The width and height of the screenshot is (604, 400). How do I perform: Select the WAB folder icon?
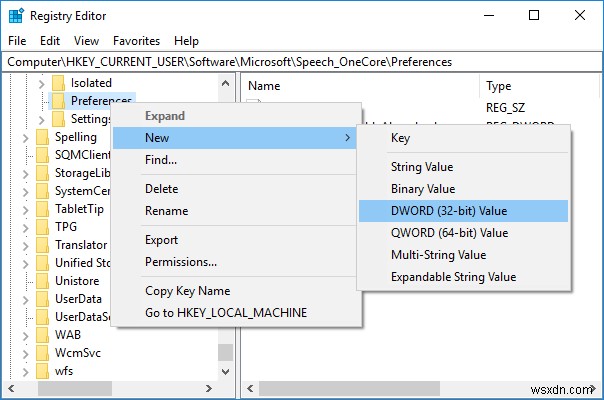43,335
